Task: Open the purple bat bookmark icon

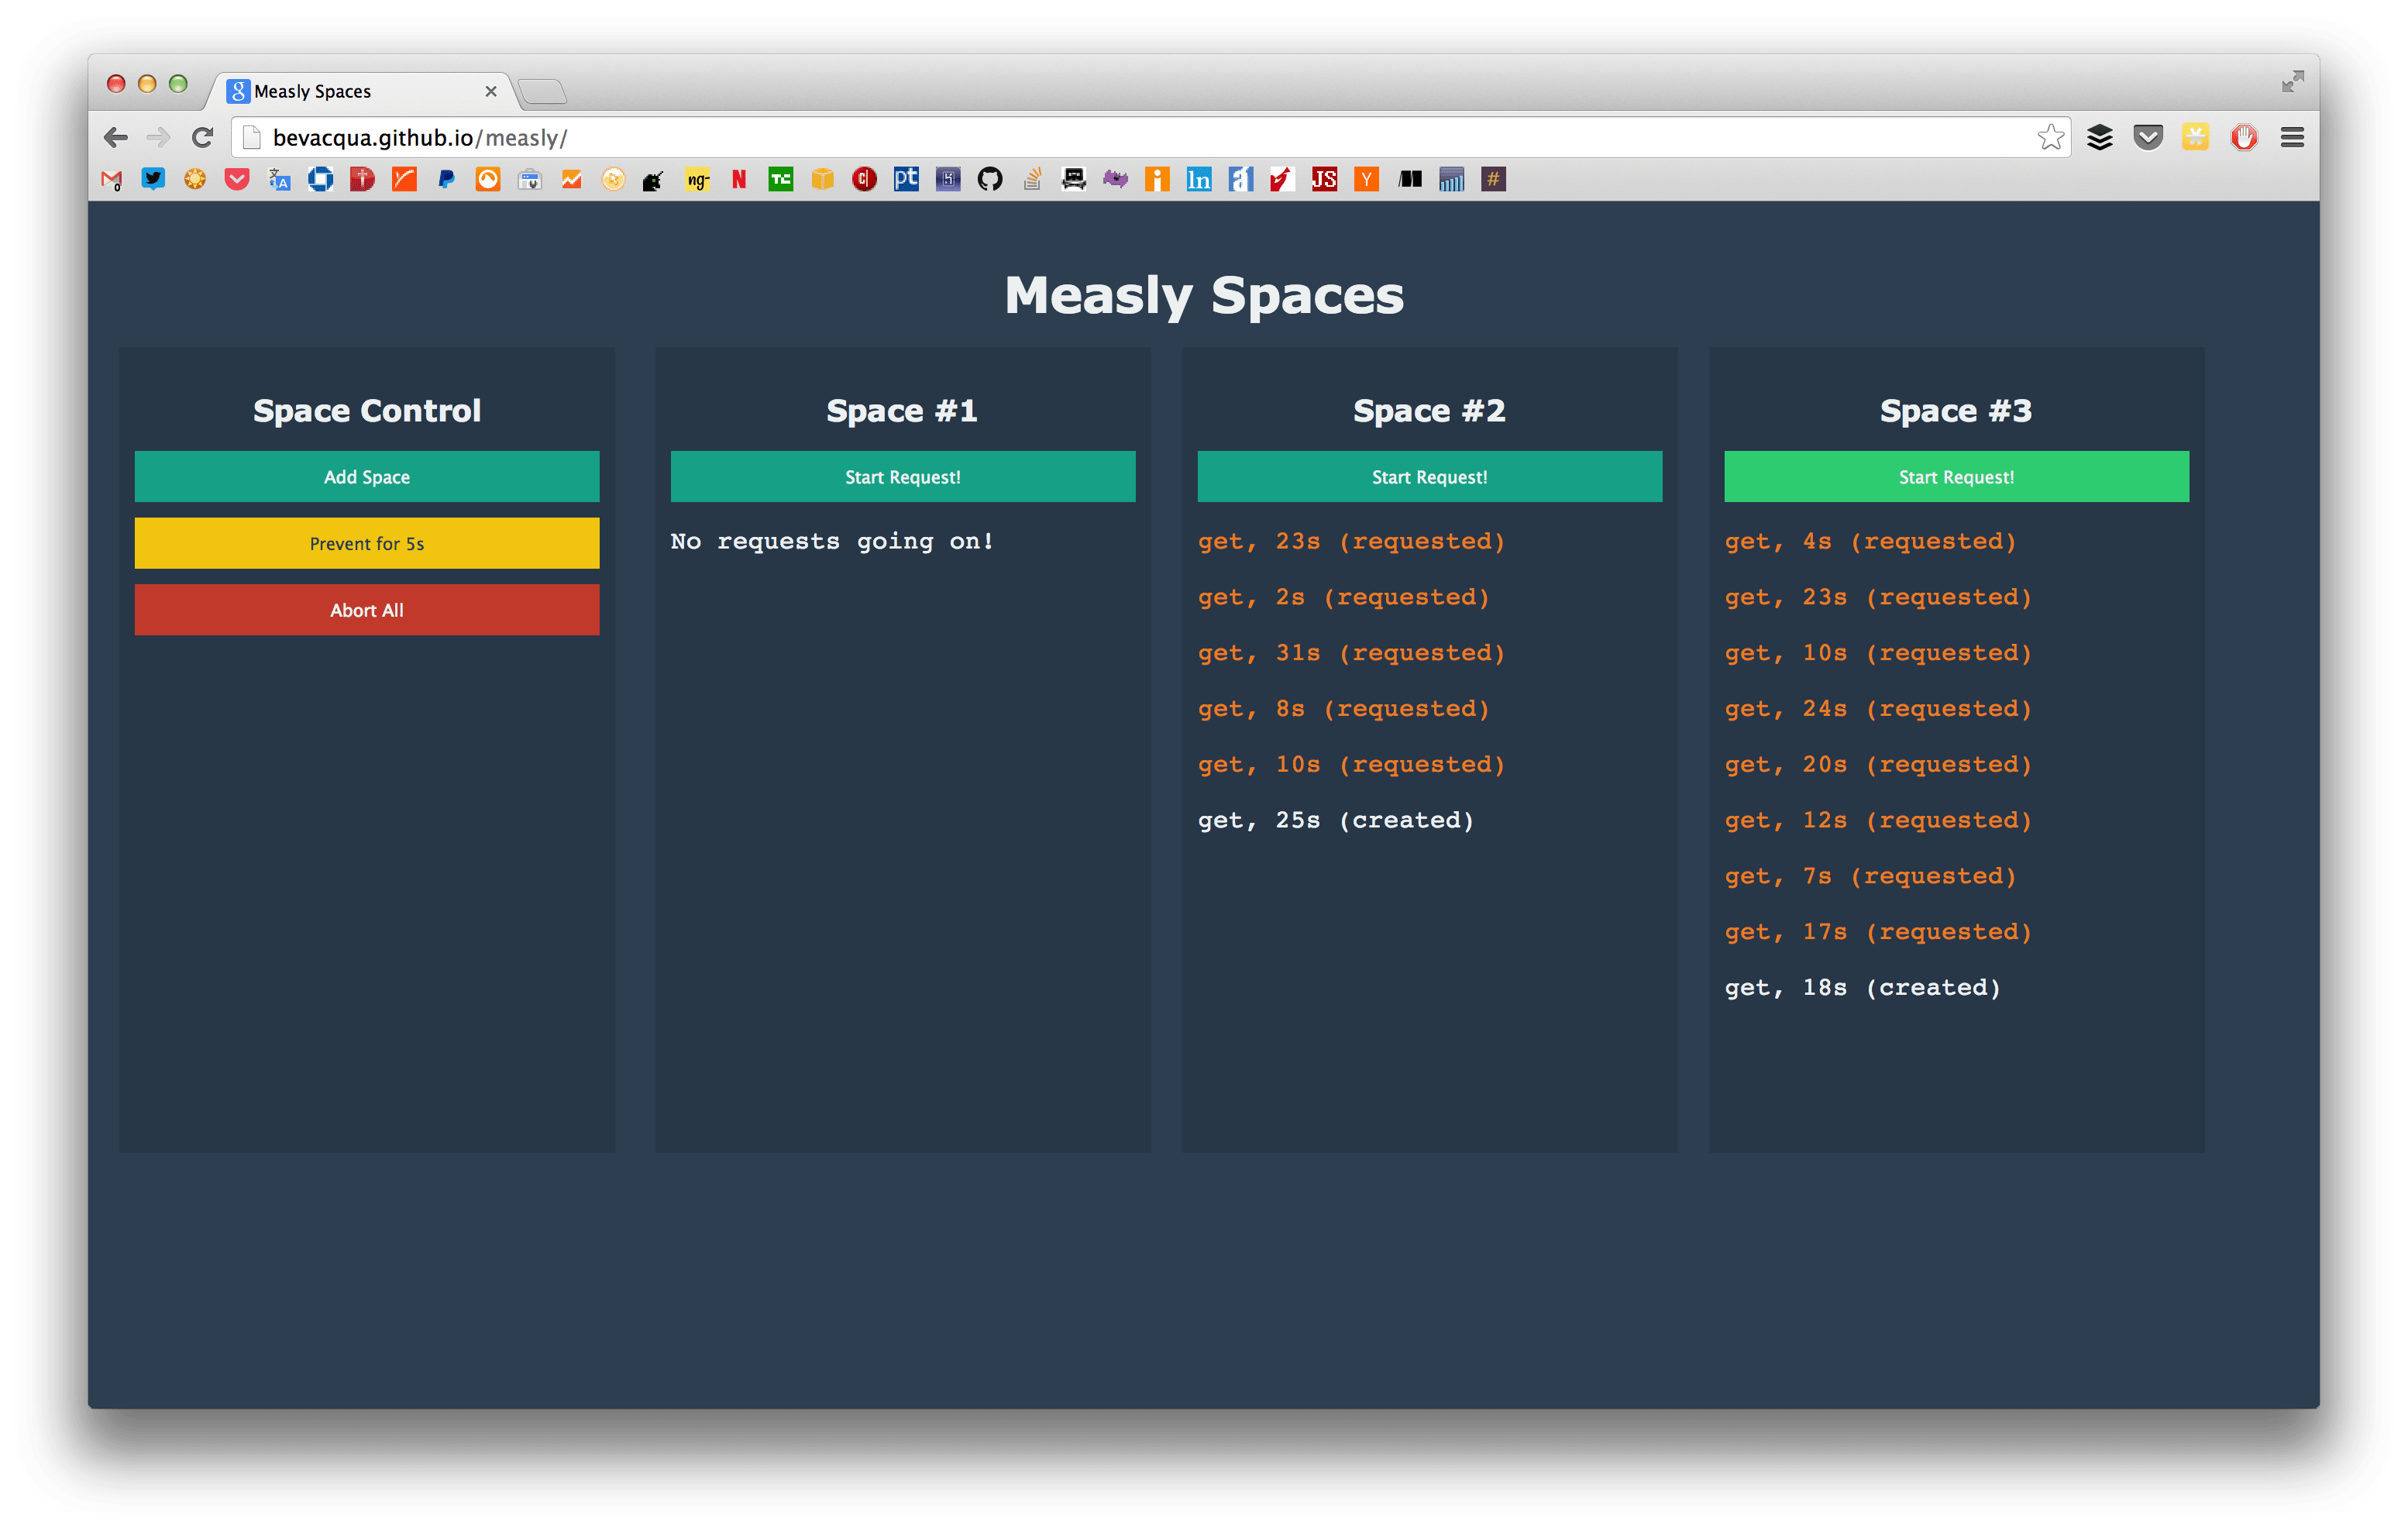Action: click(x=1116, y=180)
